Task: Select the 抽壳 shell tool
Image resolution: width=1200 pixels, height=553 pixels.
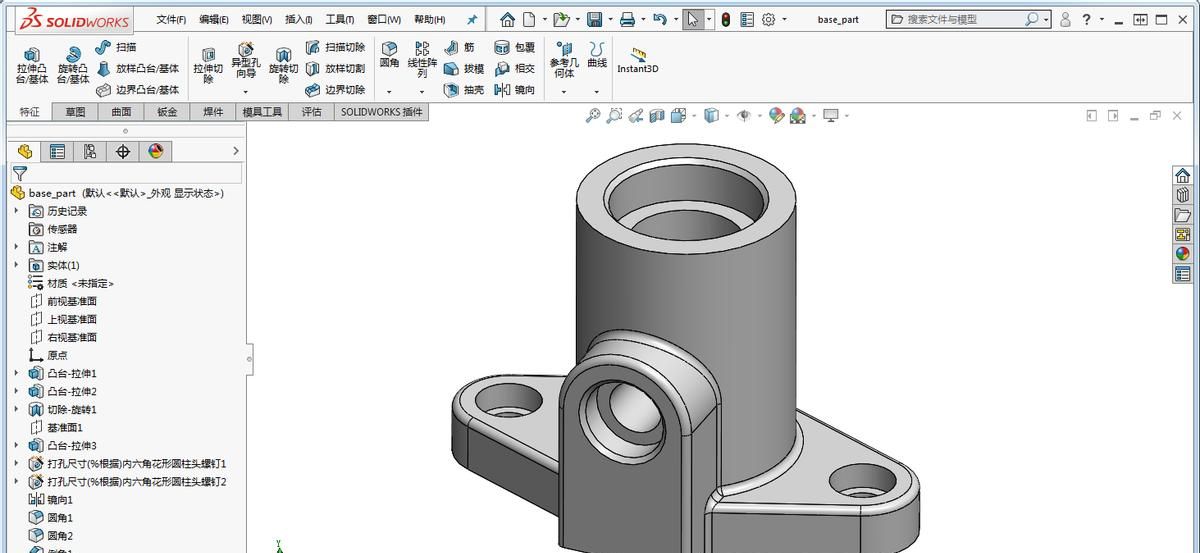Action: (x=464, y=89)
